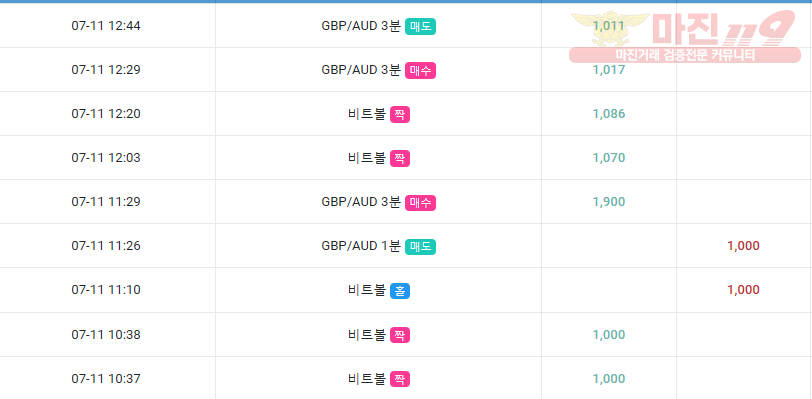Click the red 1,000 amount in the 11:26 row
Viewport: 812px width, 399px height.
click(x=743, y=246)
